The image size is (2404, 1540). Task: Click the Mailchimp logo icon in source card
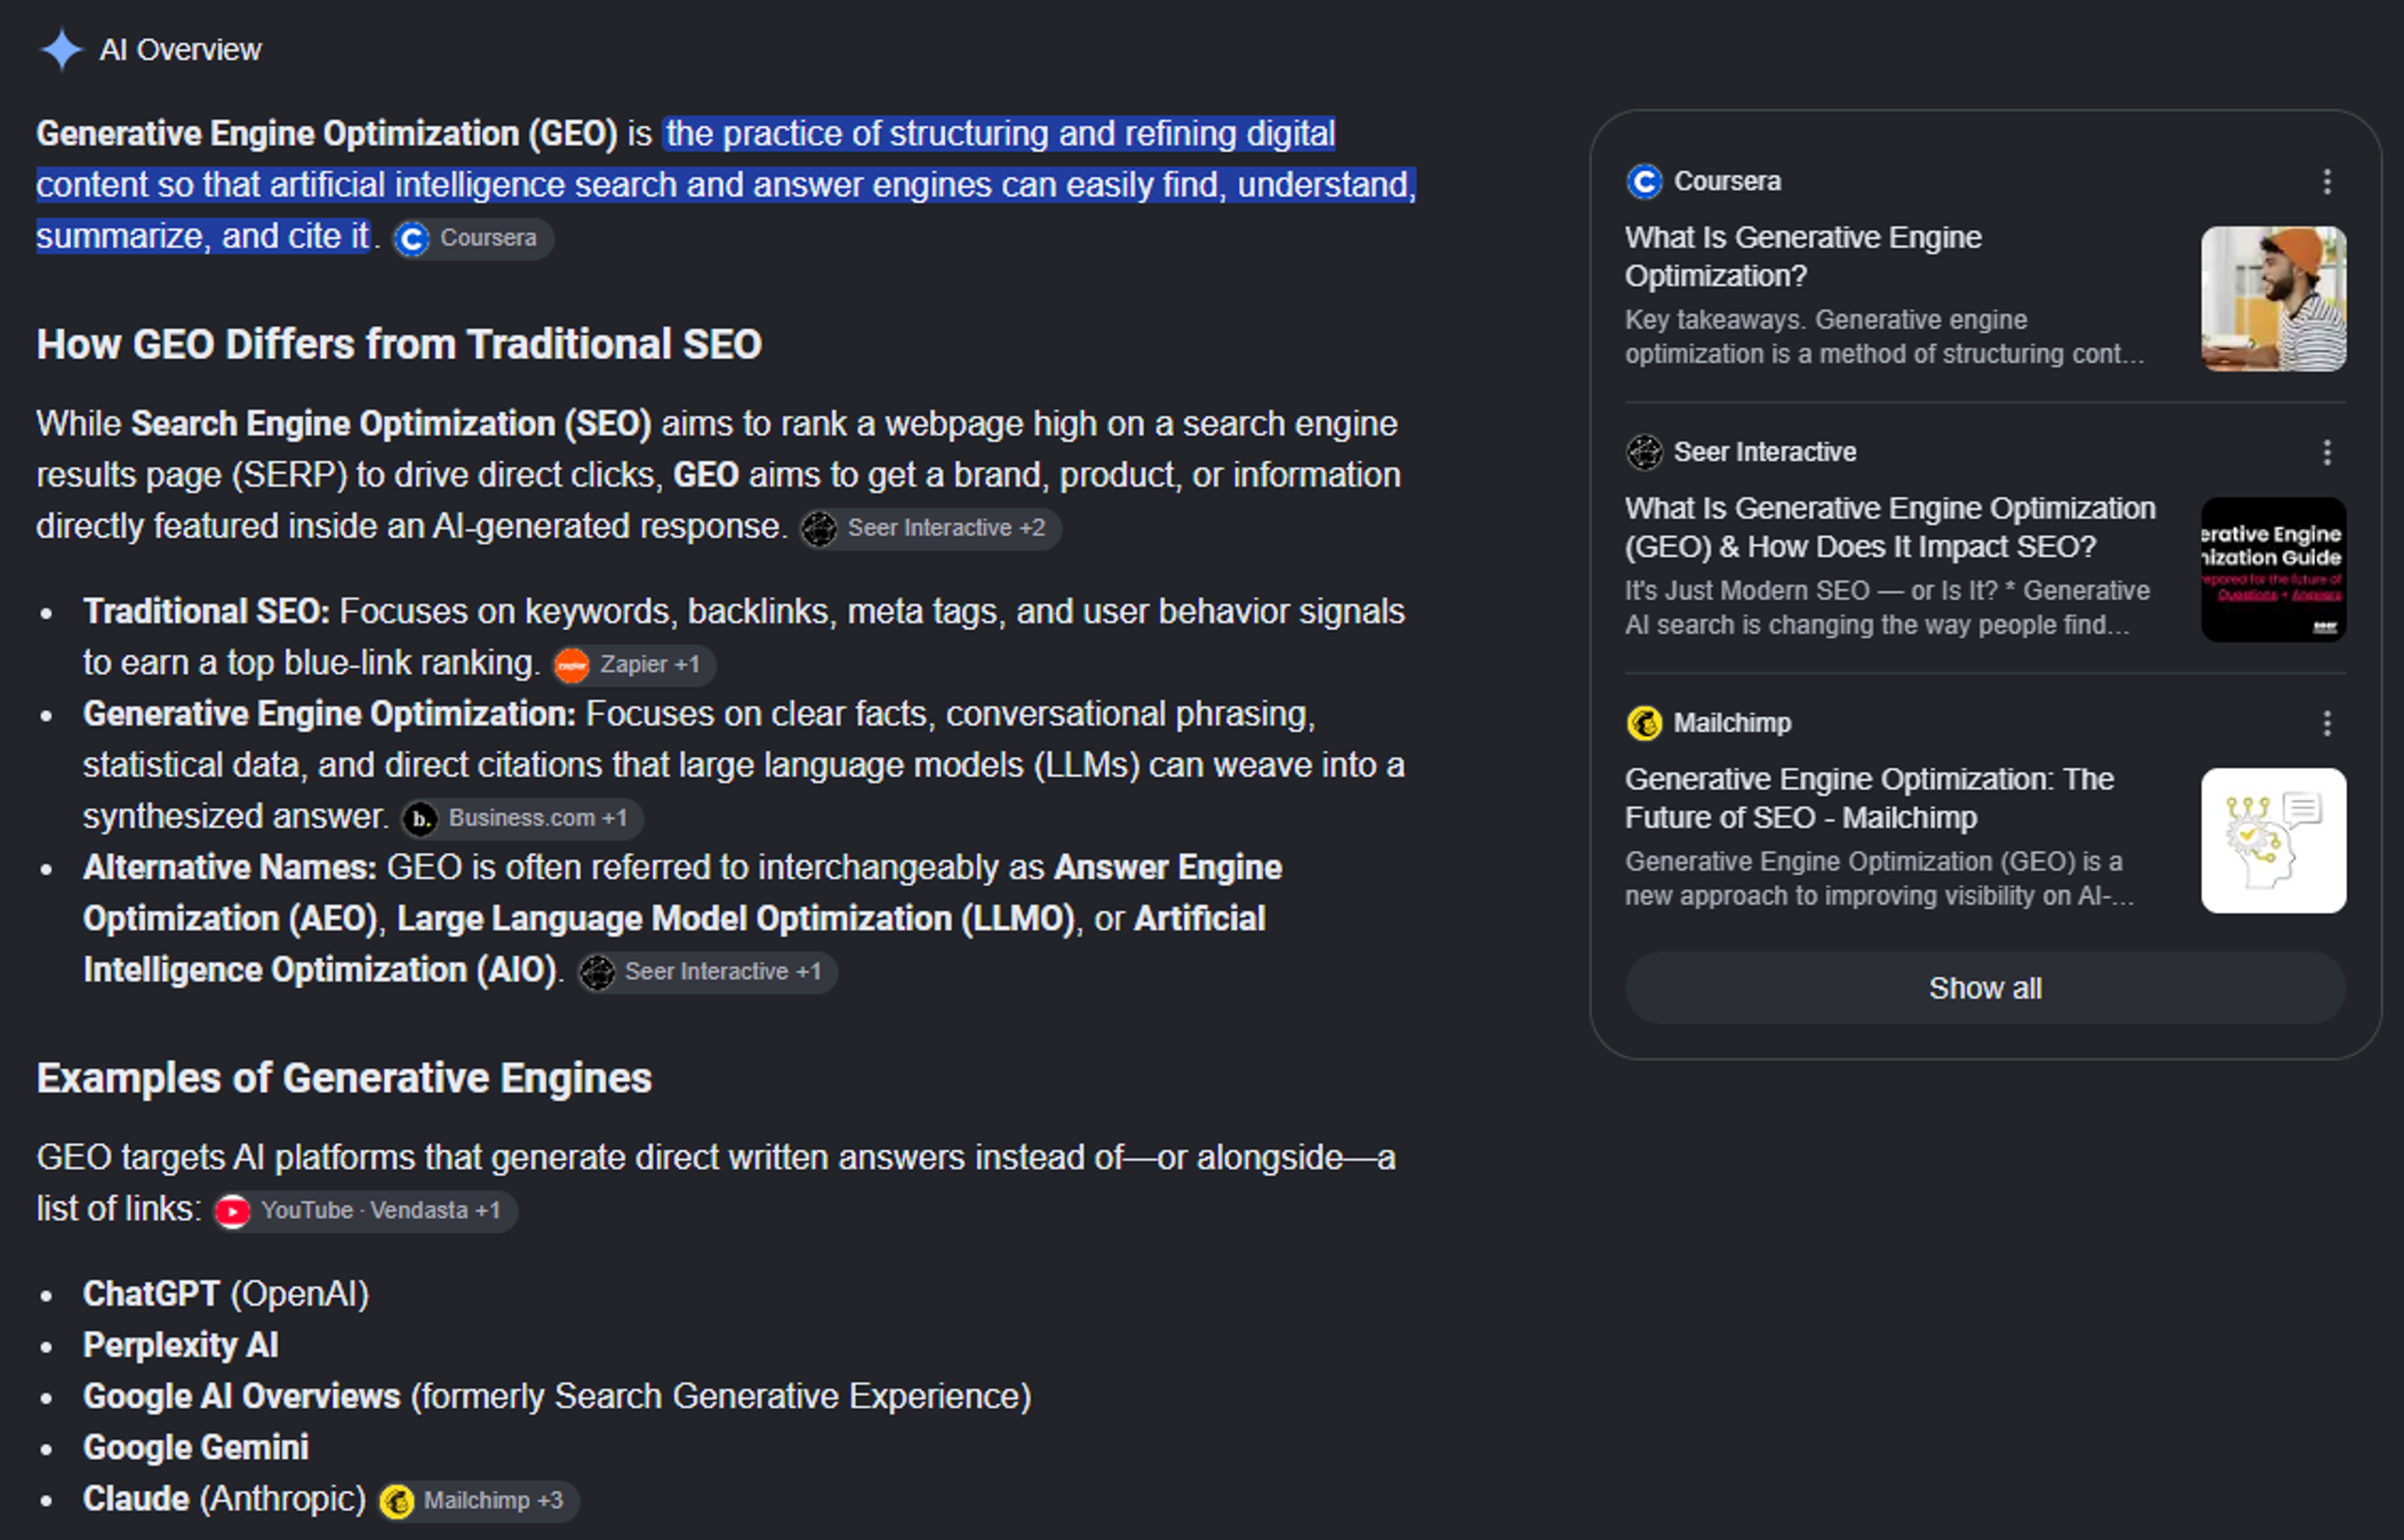pos(1644,723)
